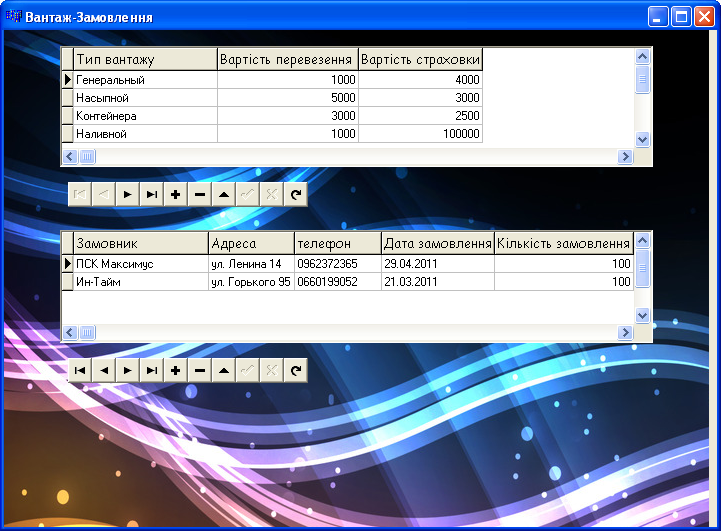
Task: Click the 'Дата замовлення' column header
Action: coord(438,244)
